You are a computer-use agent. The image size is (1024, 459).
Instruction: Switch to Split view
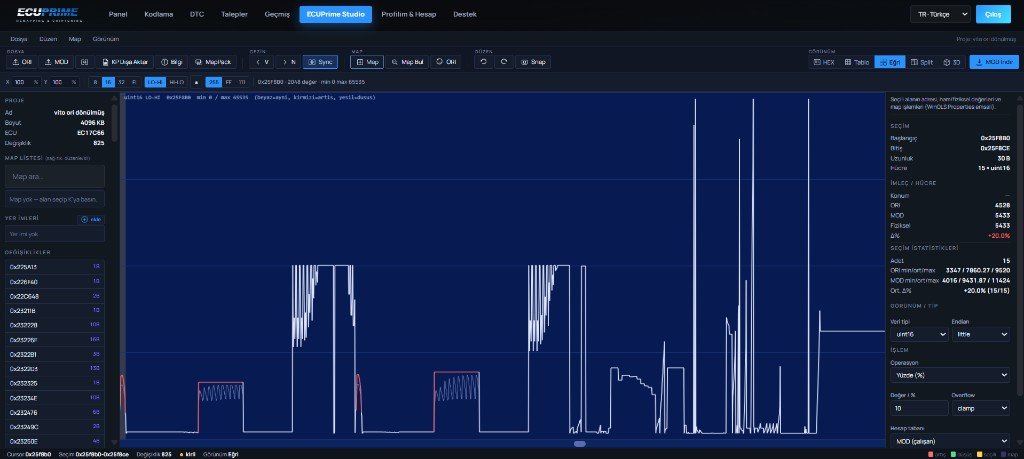(921, 62)
